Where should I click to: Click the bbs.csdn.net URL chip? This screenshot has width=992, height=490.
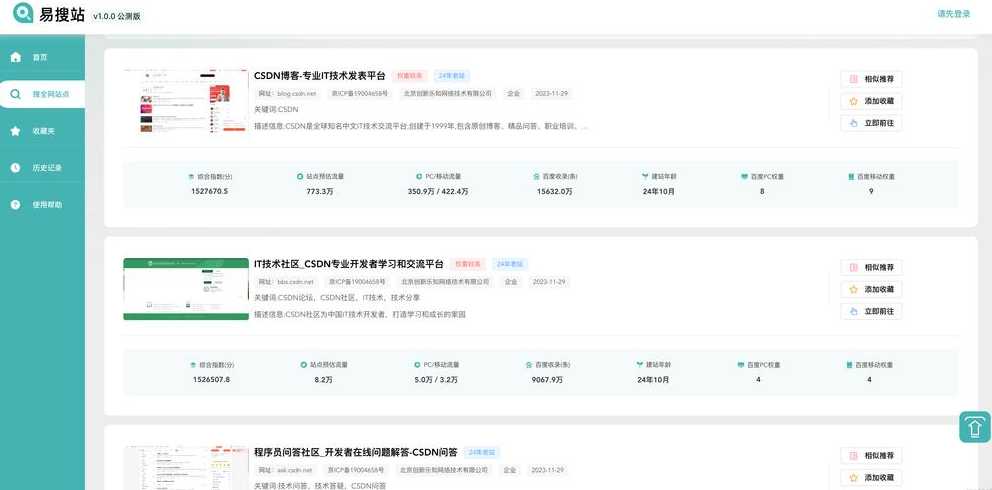click(286, 282)
